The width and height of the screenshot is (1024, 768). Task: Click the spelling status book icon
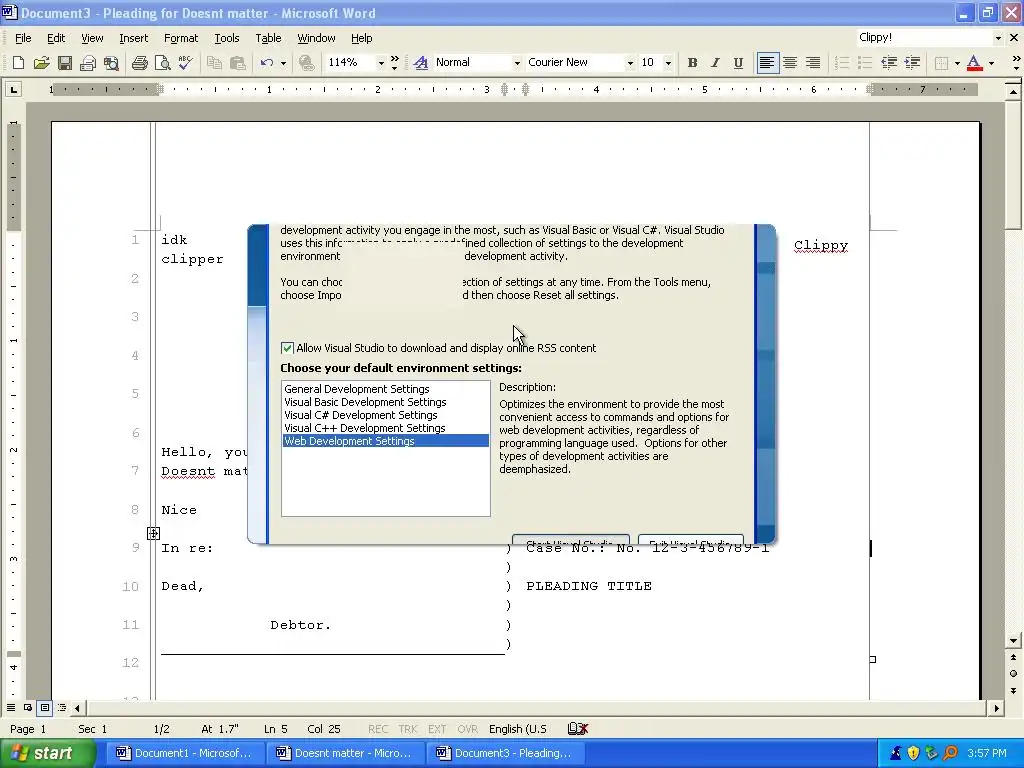578,729
